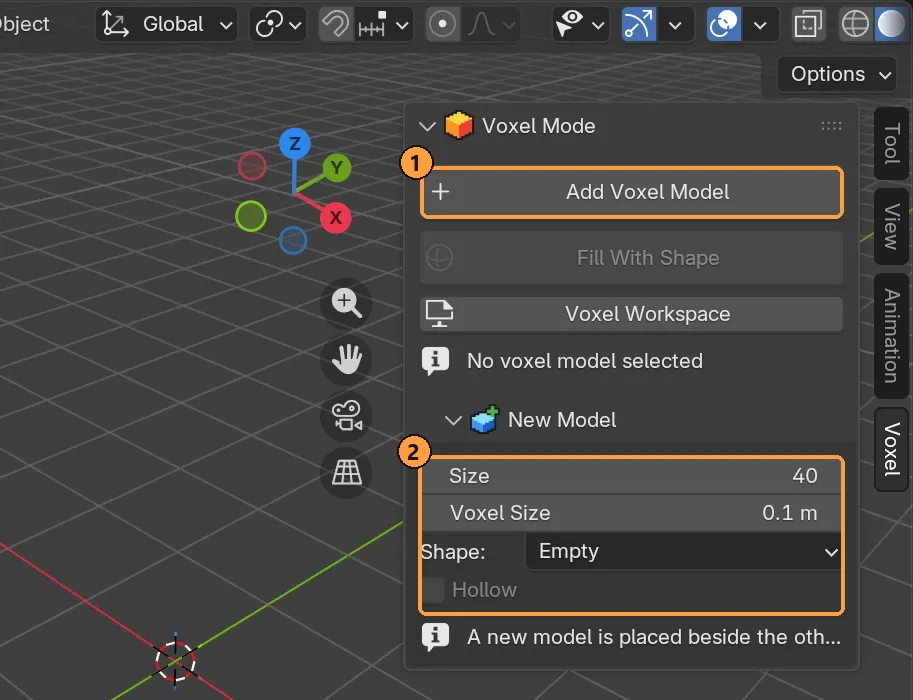Open the Voxel Workspace
913x700 pixels.
coord(632,314)
